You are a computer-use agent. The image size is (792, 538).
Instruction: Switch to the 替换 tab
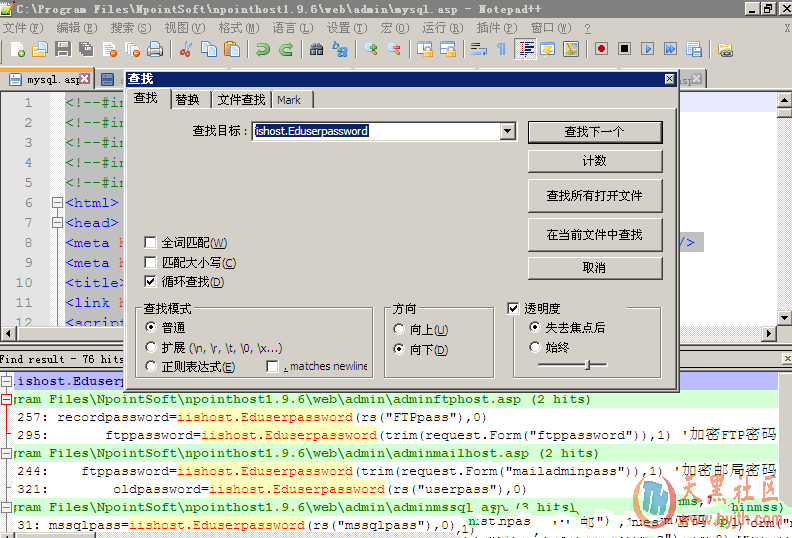[x=187, y=100]
